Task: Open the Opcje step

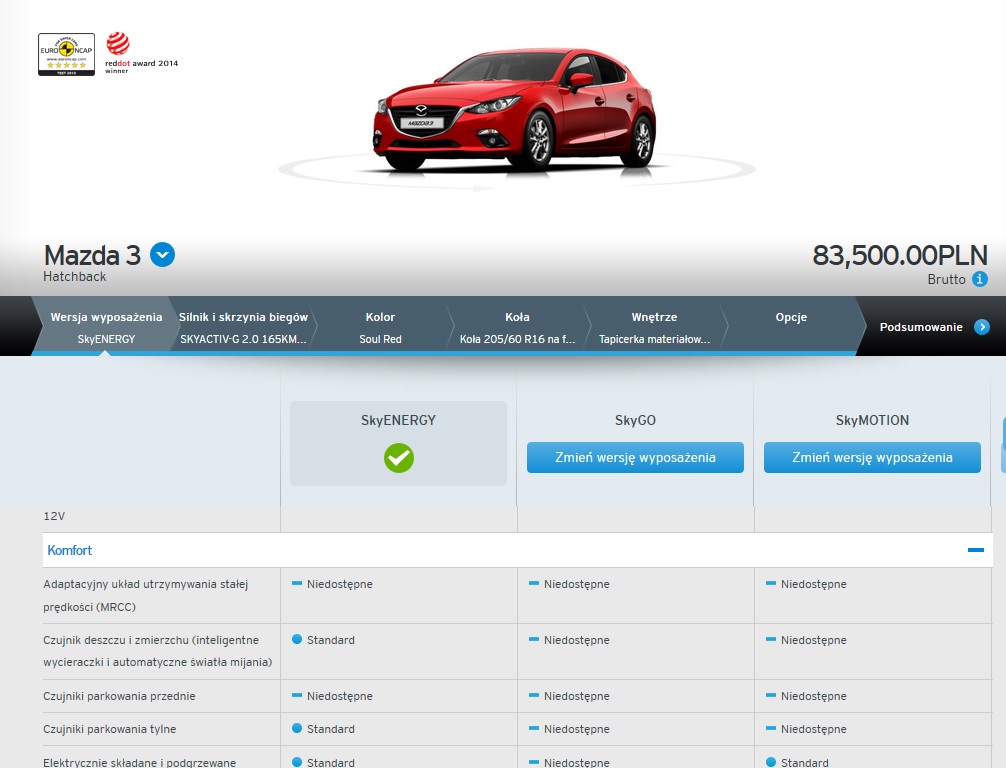Action: [791, 327]
